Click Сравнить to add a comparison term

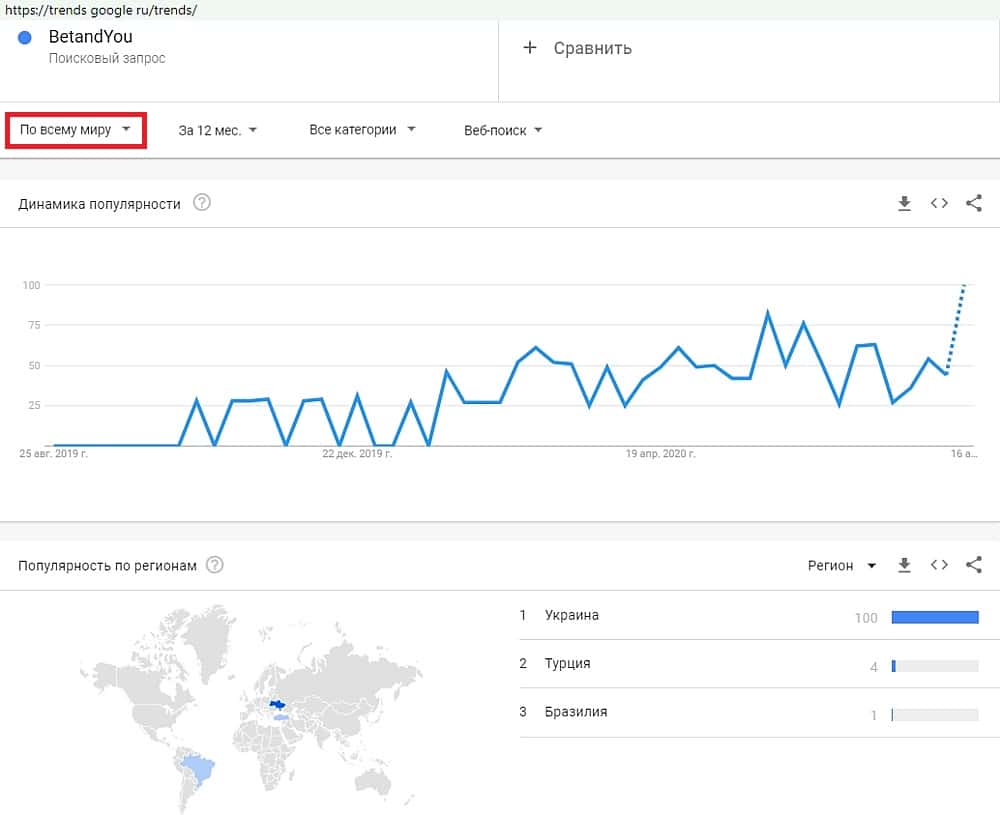[579, 48]
